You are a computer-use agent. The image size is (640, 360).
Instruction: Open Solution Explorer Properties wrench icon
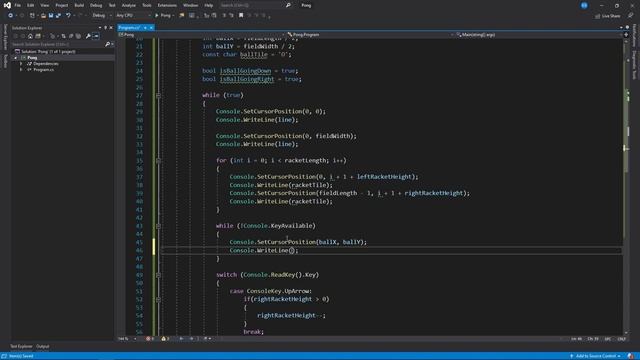pos(88,36)
